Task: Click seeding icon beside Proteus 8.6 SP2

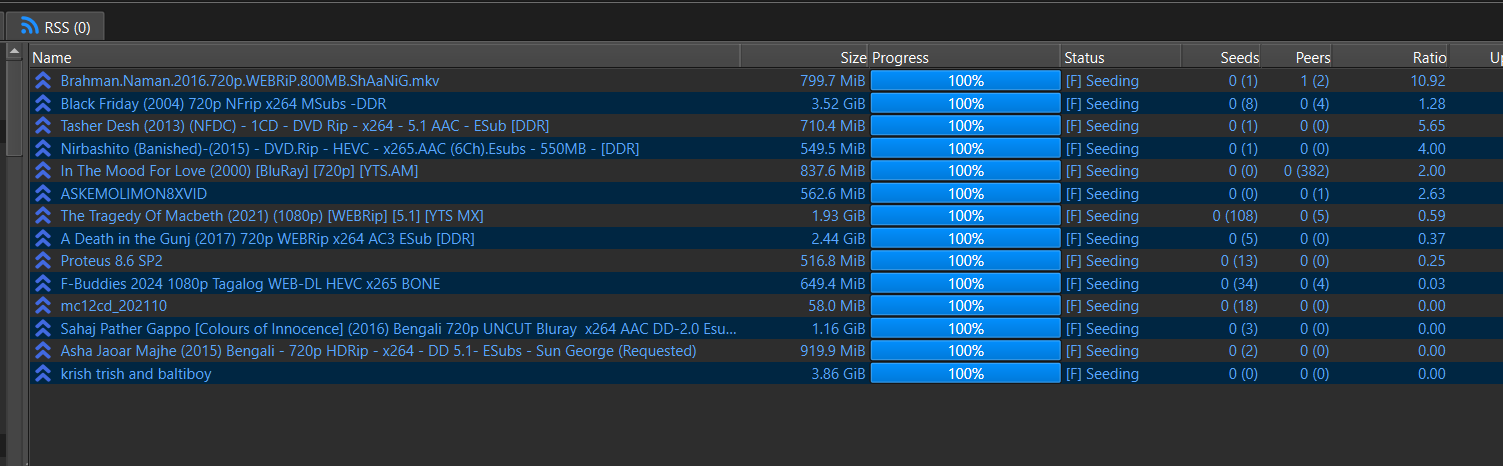Action: (x=43, y=261)
